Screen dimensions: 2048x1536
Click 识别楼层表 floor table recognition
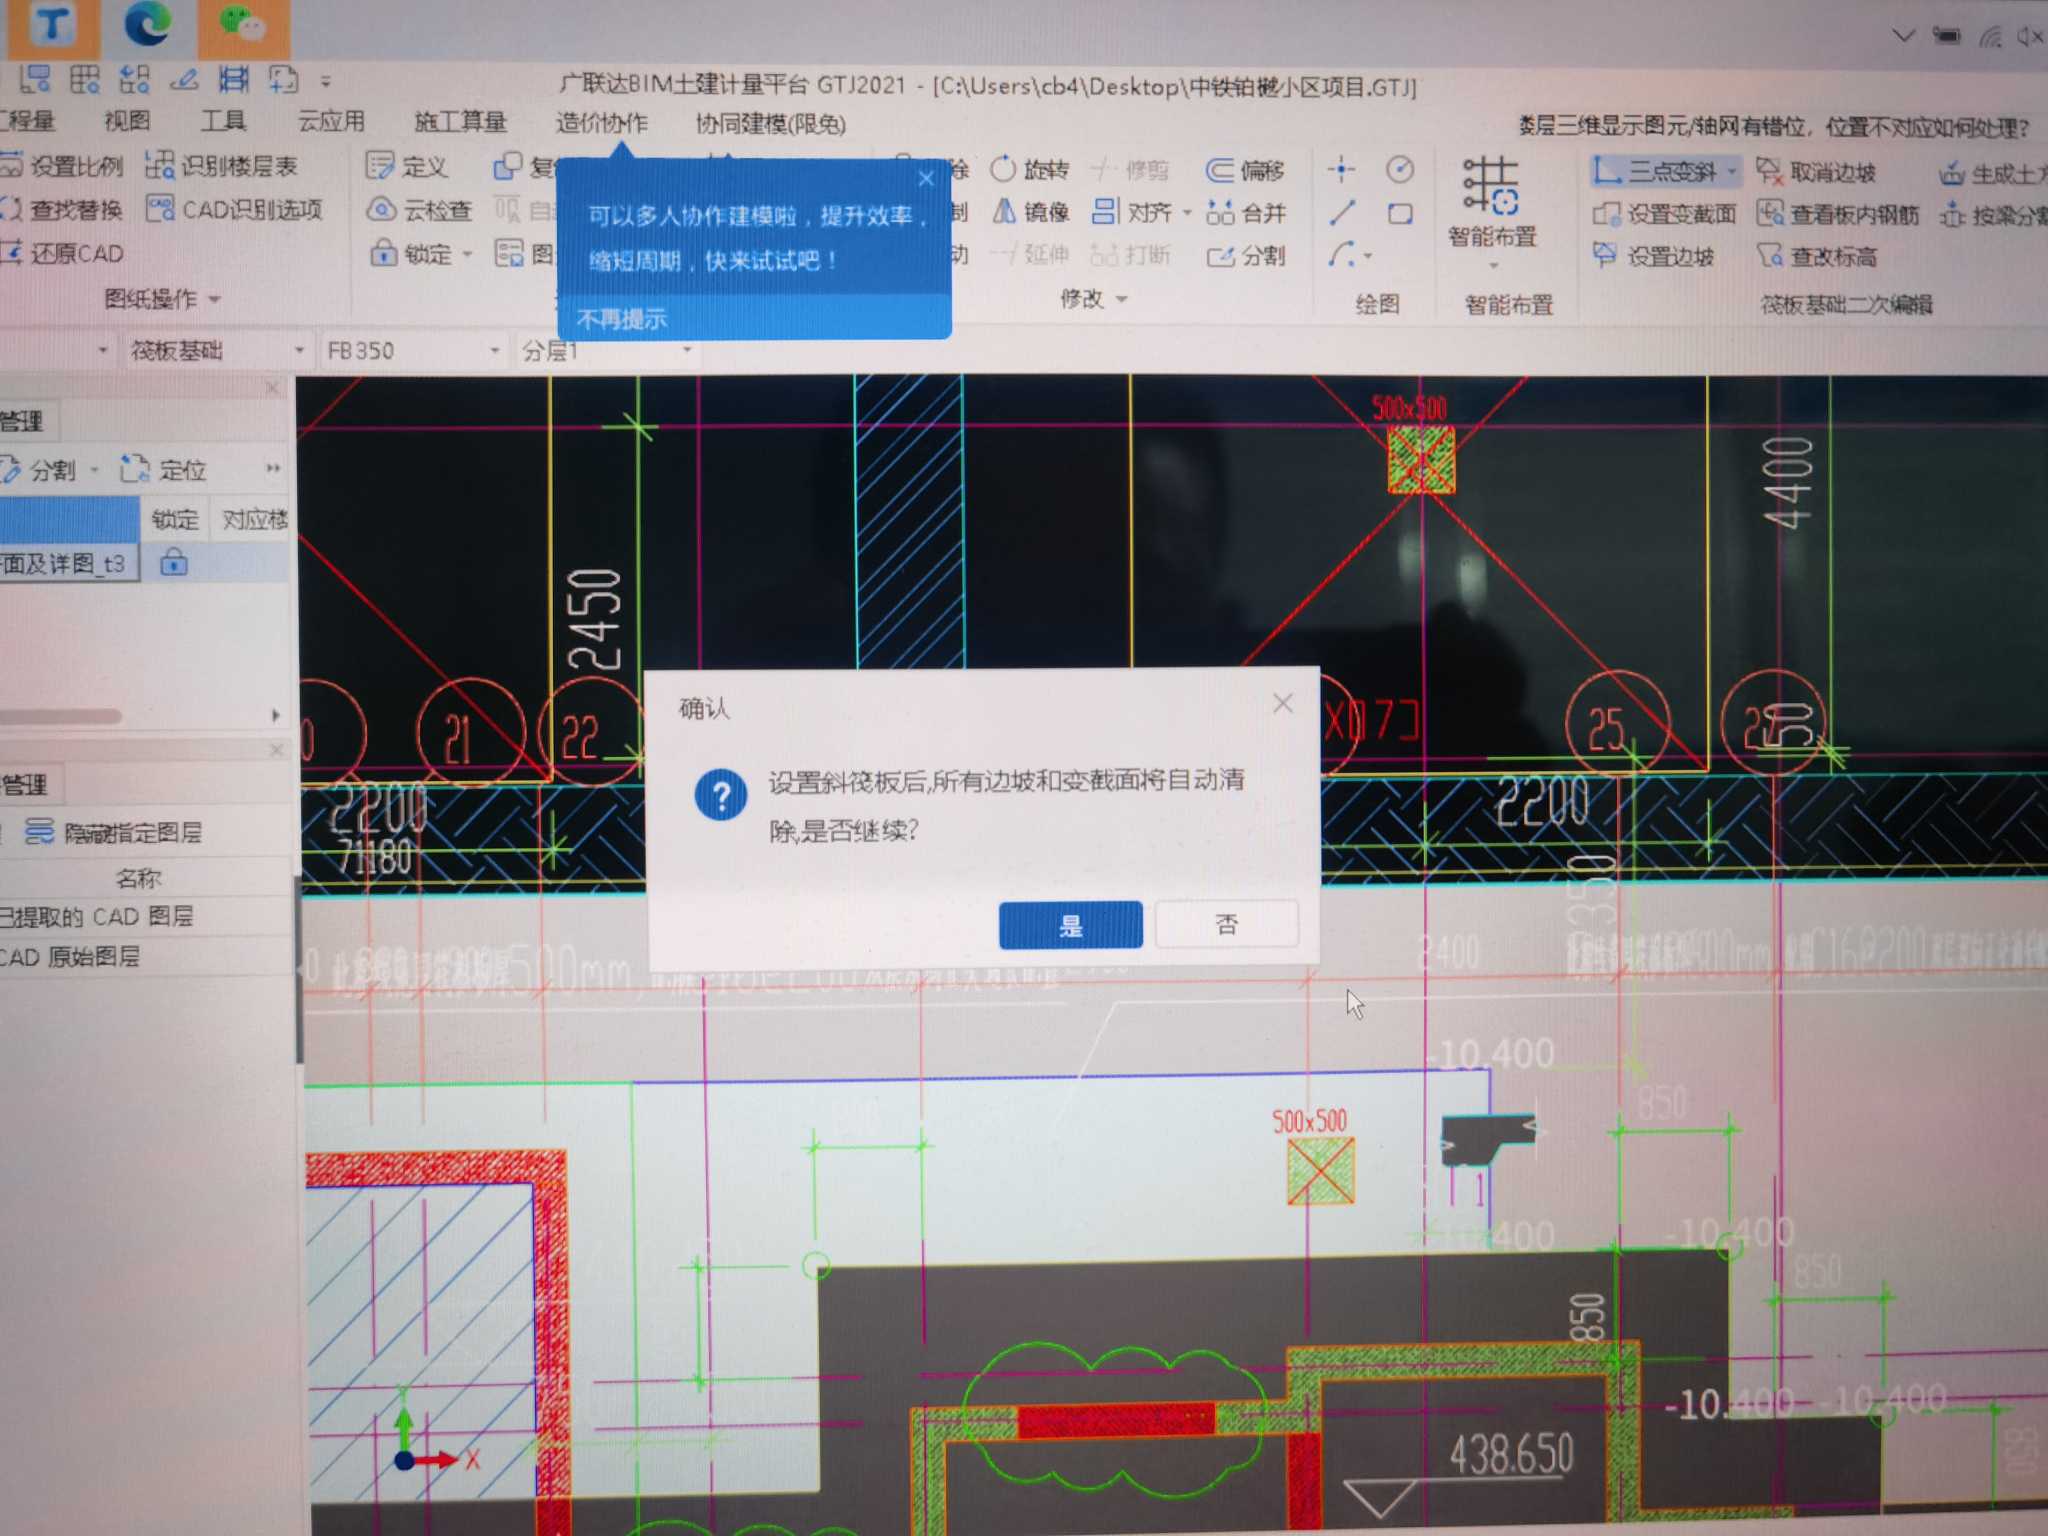pos(222,166)
